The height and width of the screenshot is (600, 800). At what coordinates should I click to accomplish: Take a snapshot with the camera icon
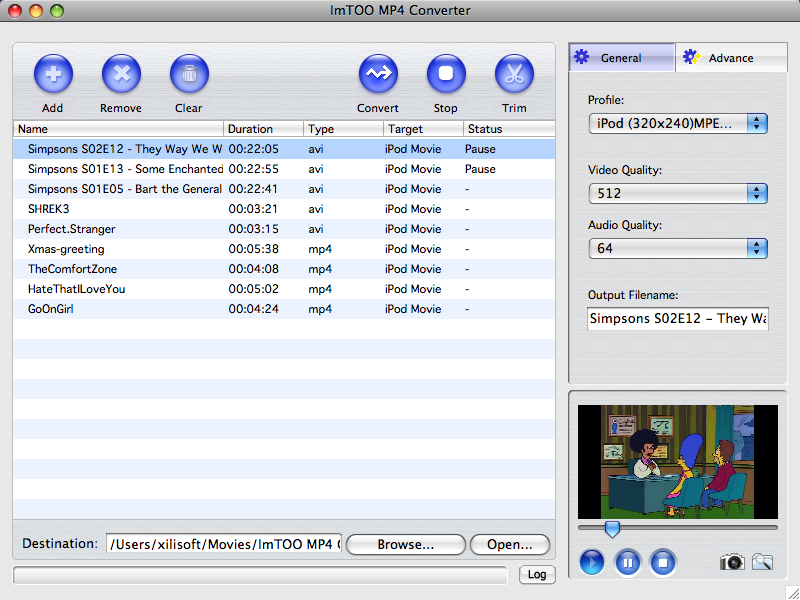[732, 562]
